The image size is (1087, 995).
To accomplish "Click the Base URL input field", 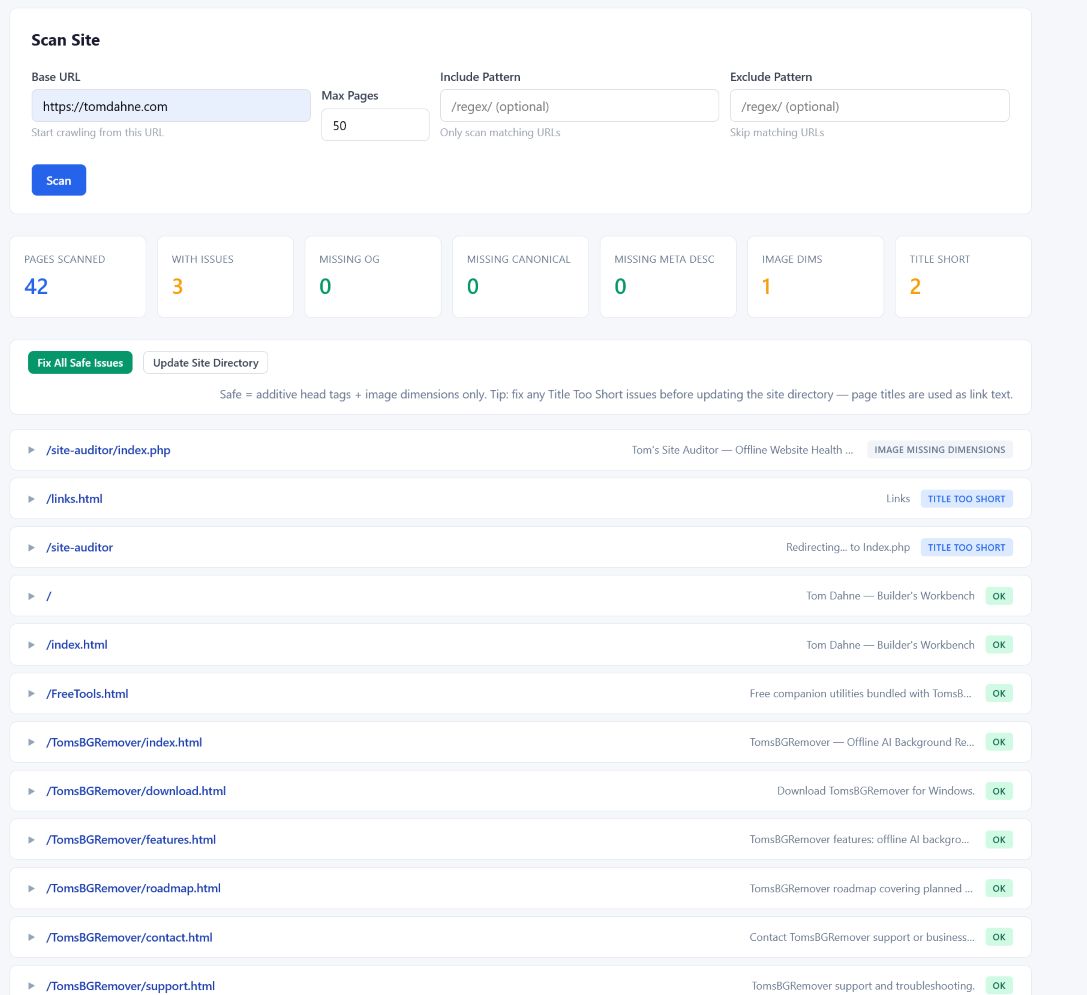I will coord(171,105).
